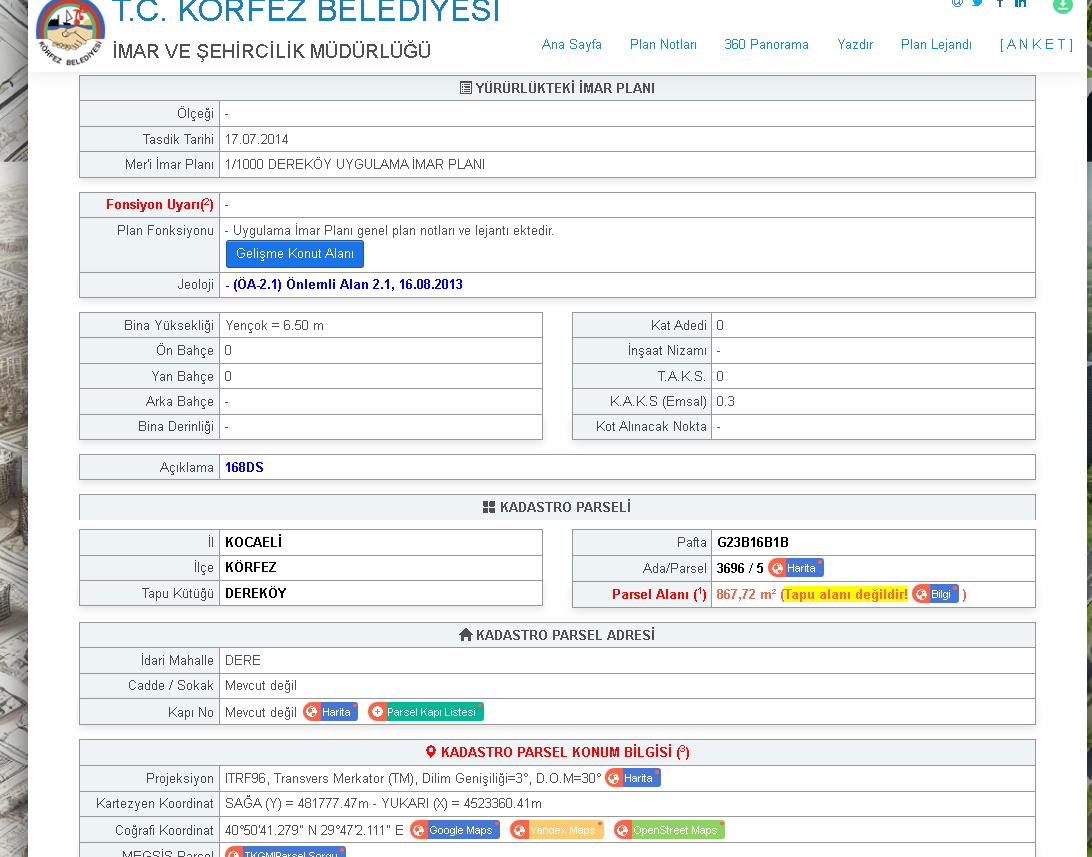Image resolution: width=1092 pixels, height=857 pixels.
Task: Click the email @ icon
Action: 957,3
